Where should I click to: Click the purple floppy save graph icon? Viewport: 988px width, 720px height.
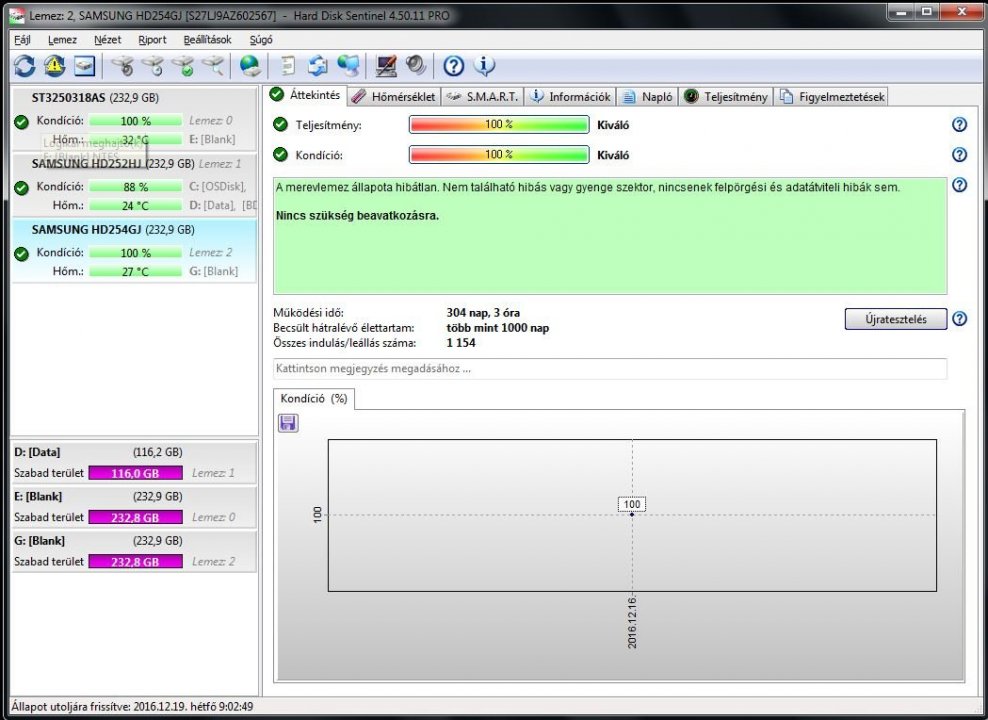[x=288, y=423]
